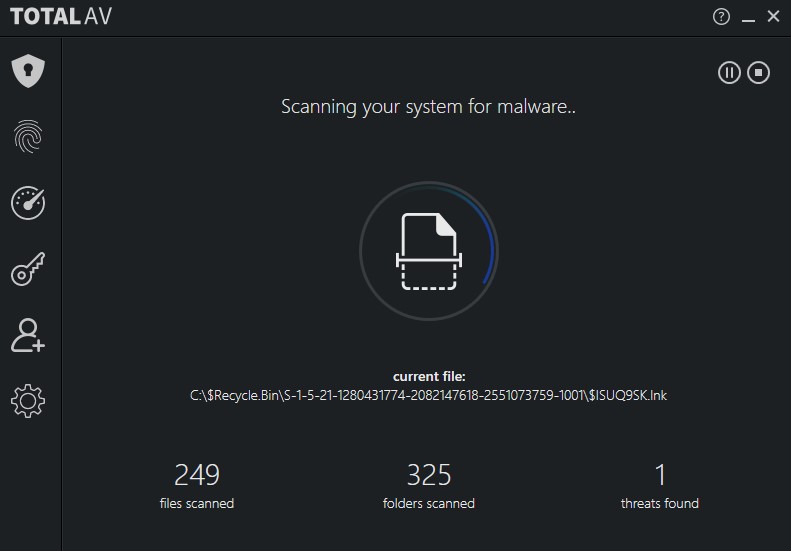Open the key password vault section
Screen dimensions: 791x551
pyautogui.click(x=28, y=269)
